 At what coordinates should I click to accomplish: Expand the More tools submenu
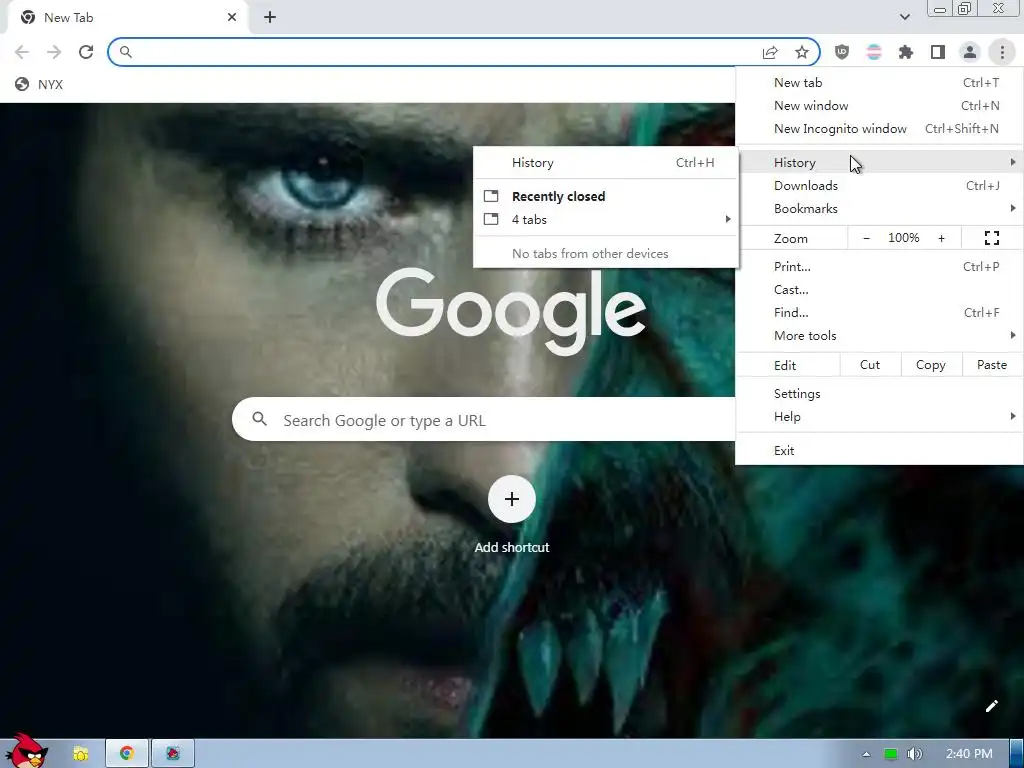879,336
